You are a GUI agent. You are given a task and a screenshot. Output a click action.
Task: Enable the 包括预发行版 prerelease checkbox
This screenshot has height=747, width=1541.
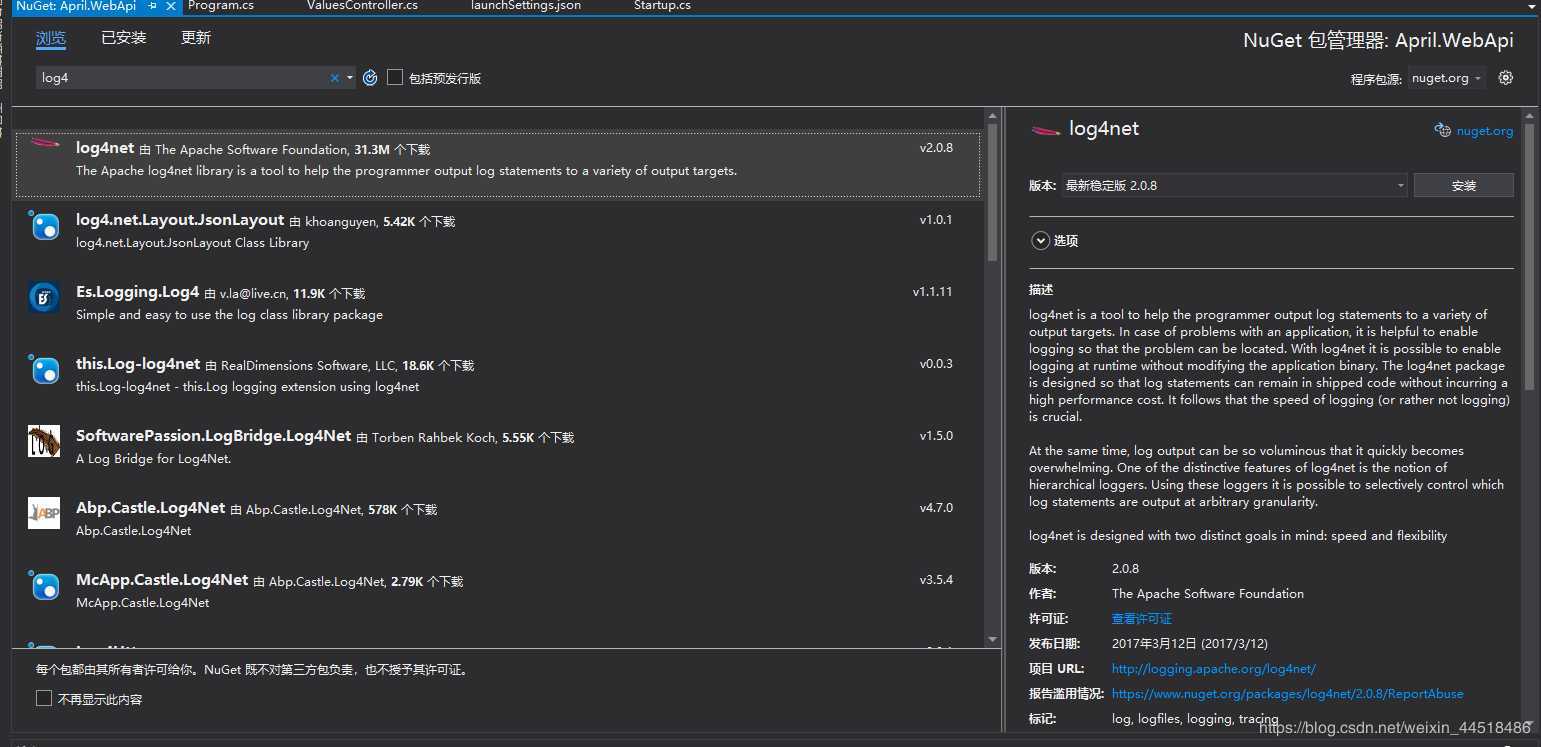[x=395, y=77]
